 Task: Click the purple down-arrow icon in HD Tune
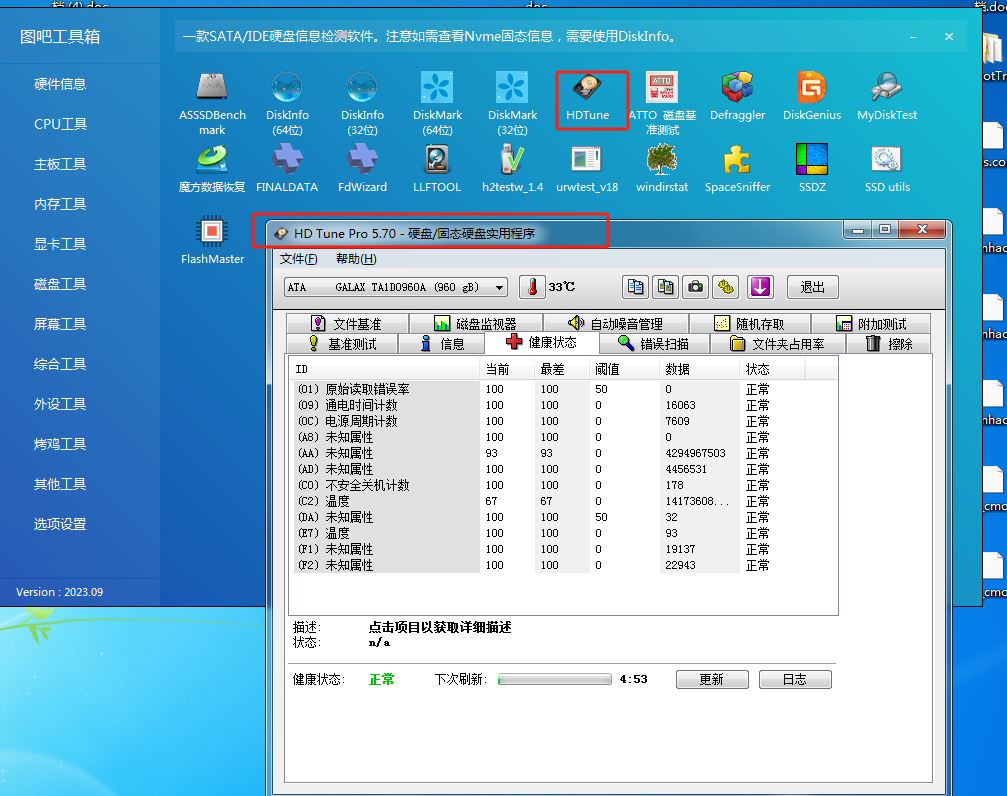pos(760,287)
